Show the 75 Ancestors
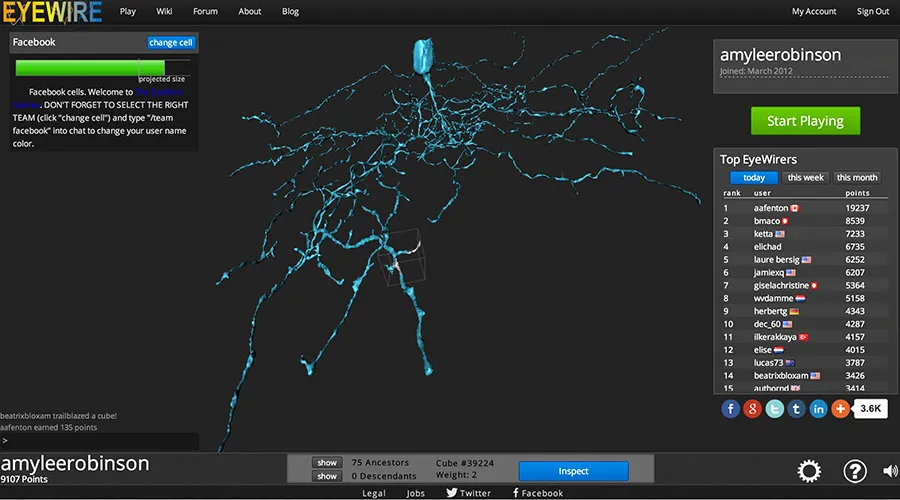 [x=327, y=463]
